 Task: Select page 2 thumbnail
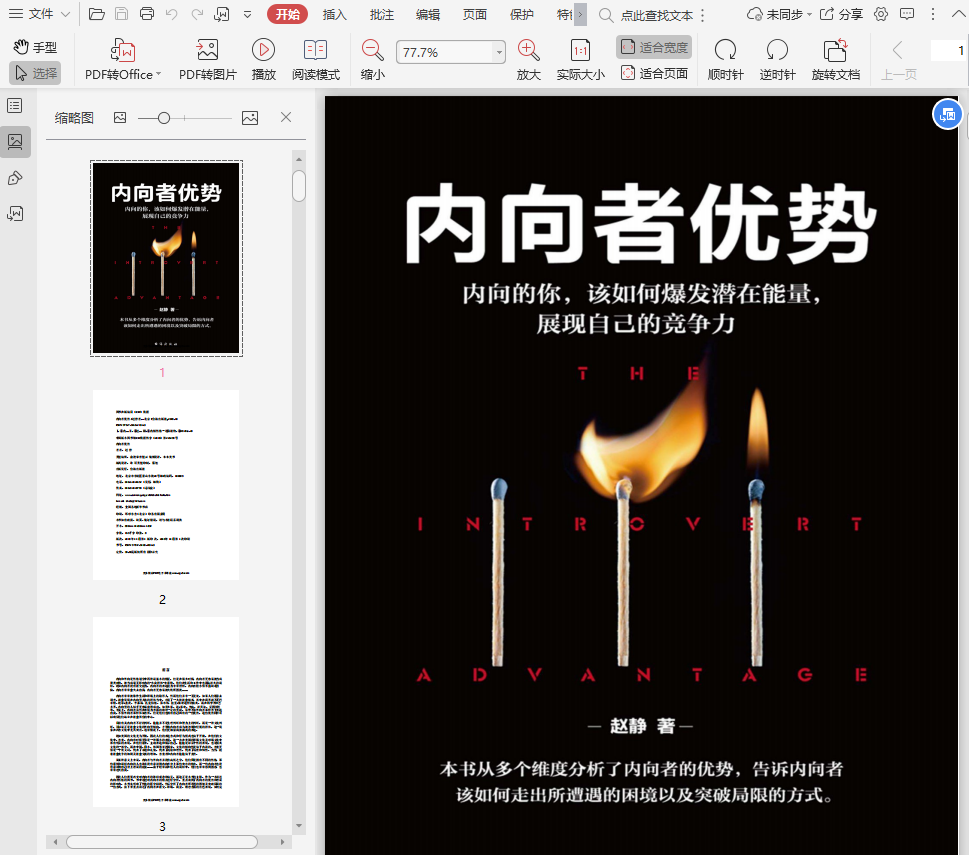click(166, 485)
